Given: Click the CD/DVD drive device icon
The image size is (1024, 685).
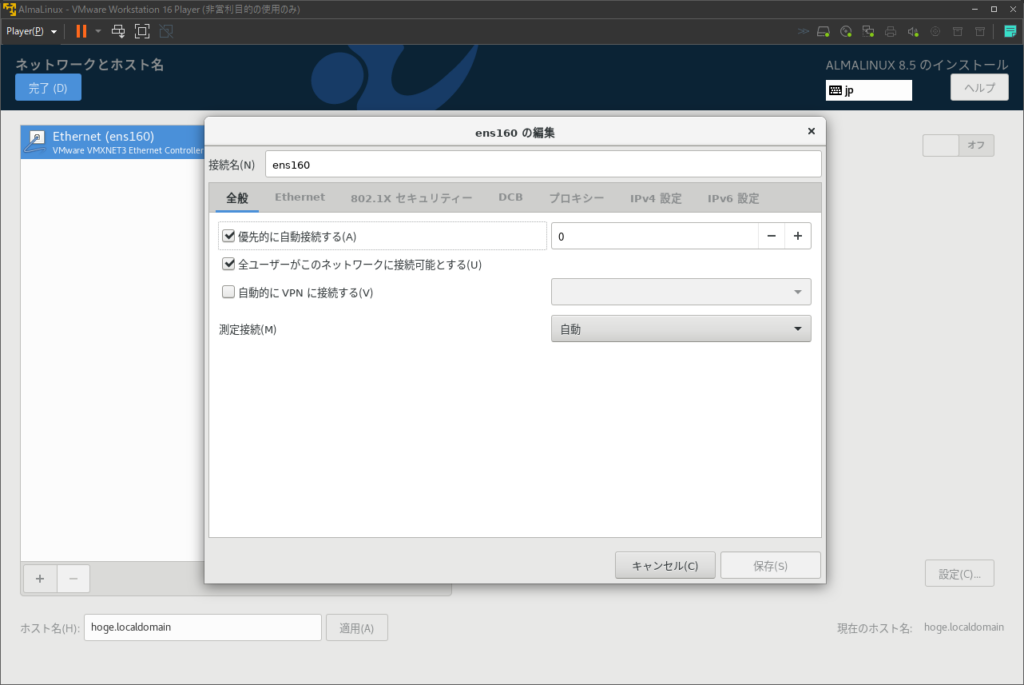Looking at the screenshot, I should click(846, 31).
